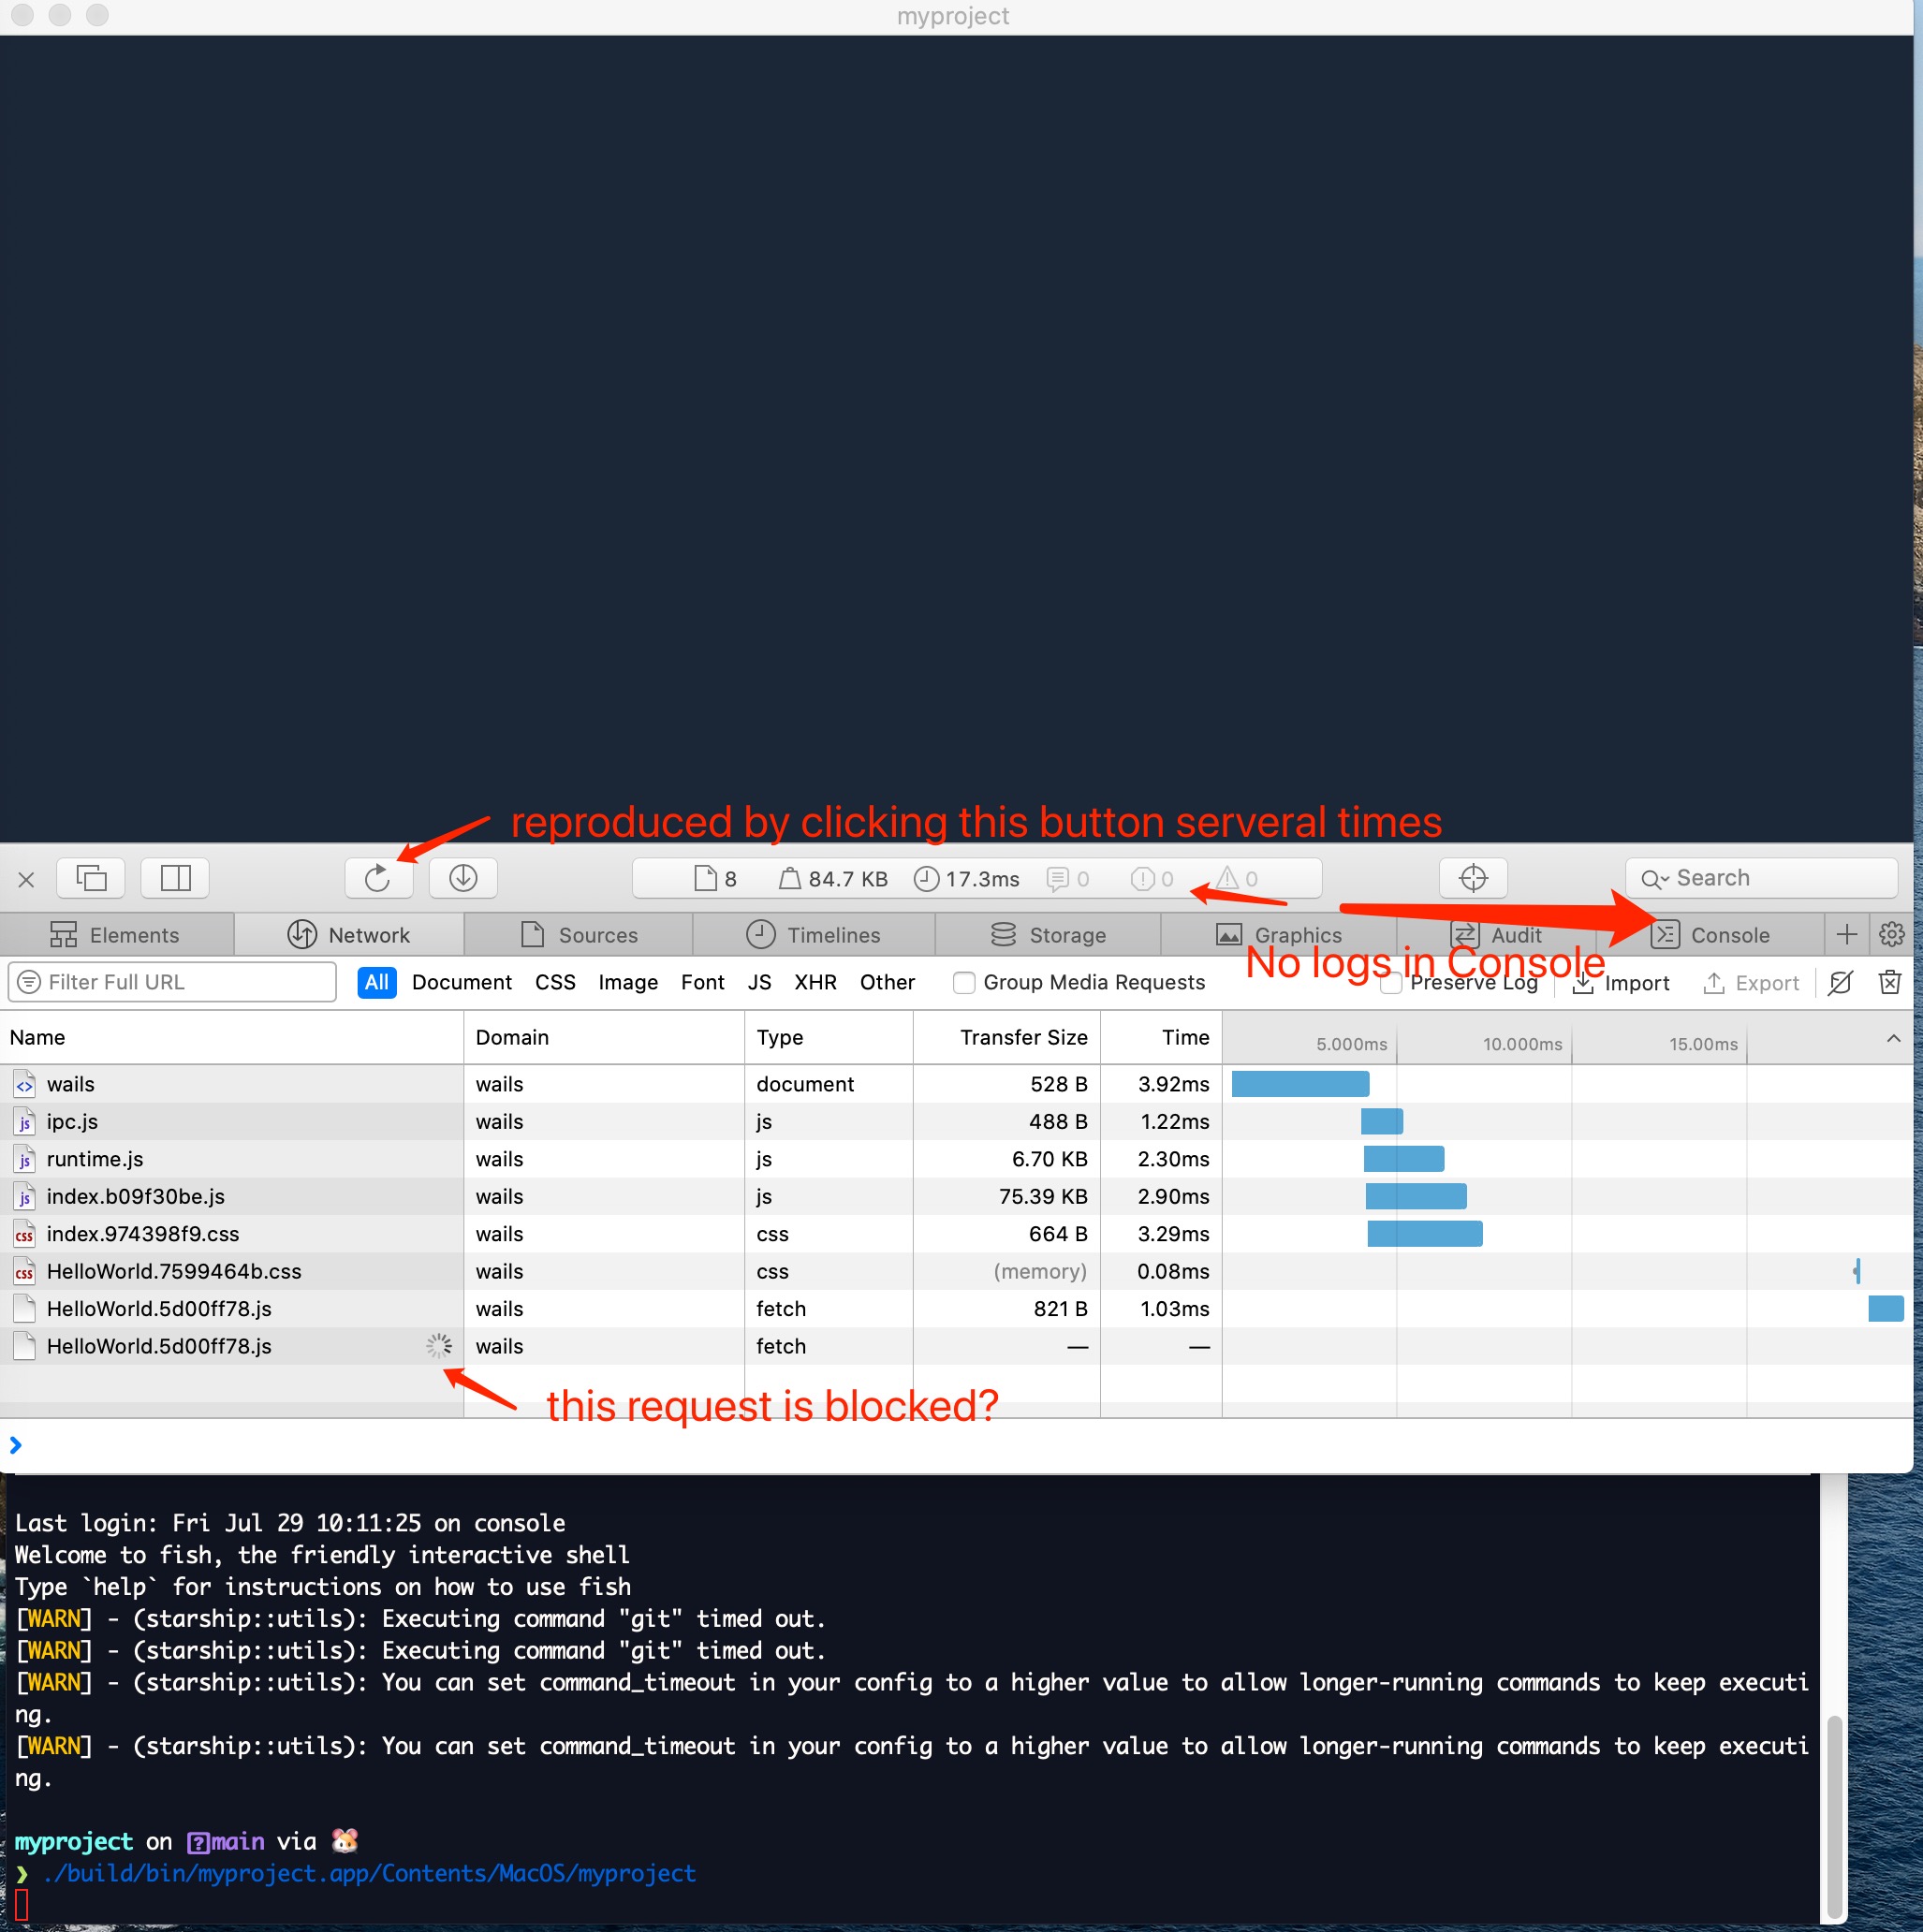1923x1932 pixels.
Task: Add new tab with plus icon
Action: pyautogui.click(x=1846, y=934)
